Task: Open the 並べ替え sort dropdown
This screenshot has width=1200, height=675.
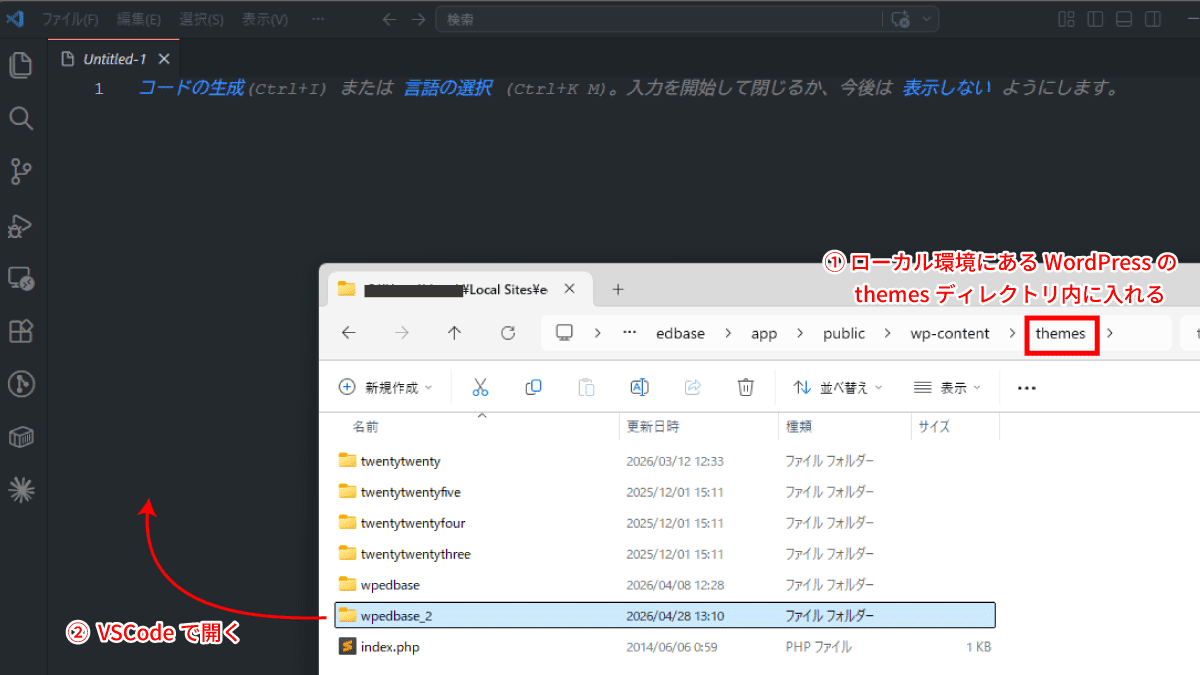Action: tap(838, 388)
